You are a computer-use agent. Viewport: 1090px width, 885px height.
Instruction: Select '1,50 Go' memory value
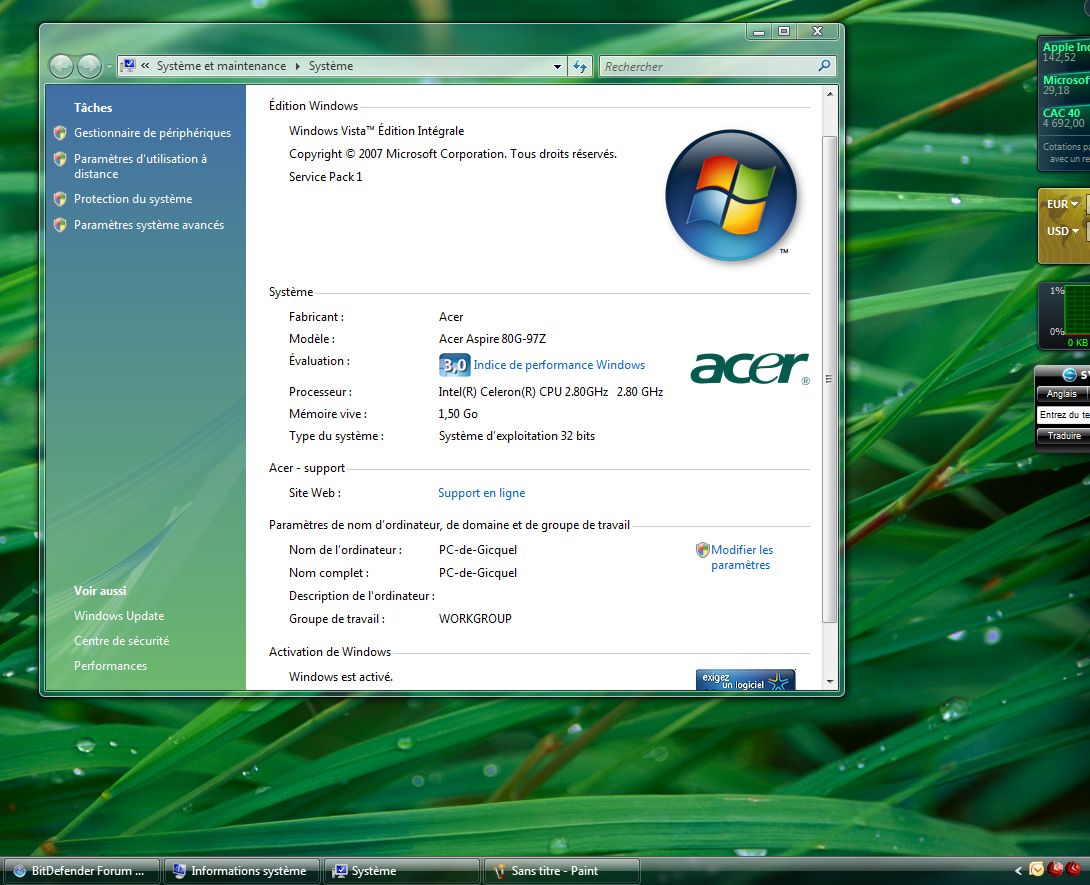(458, 414)
